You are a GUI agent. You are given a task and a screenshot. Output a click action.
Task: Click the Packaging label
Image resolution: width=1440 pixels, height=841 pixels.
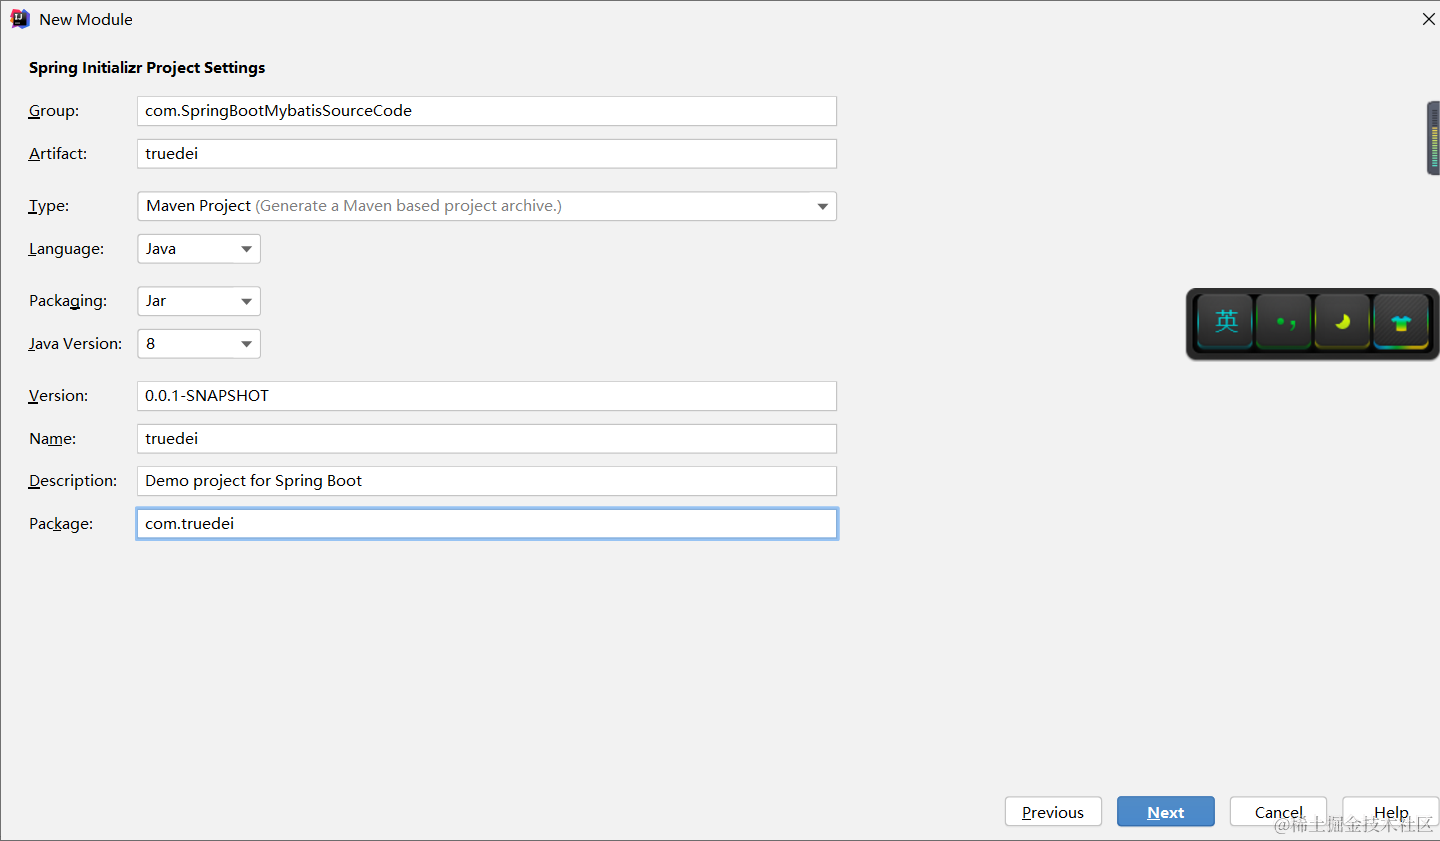pos(68,301)
